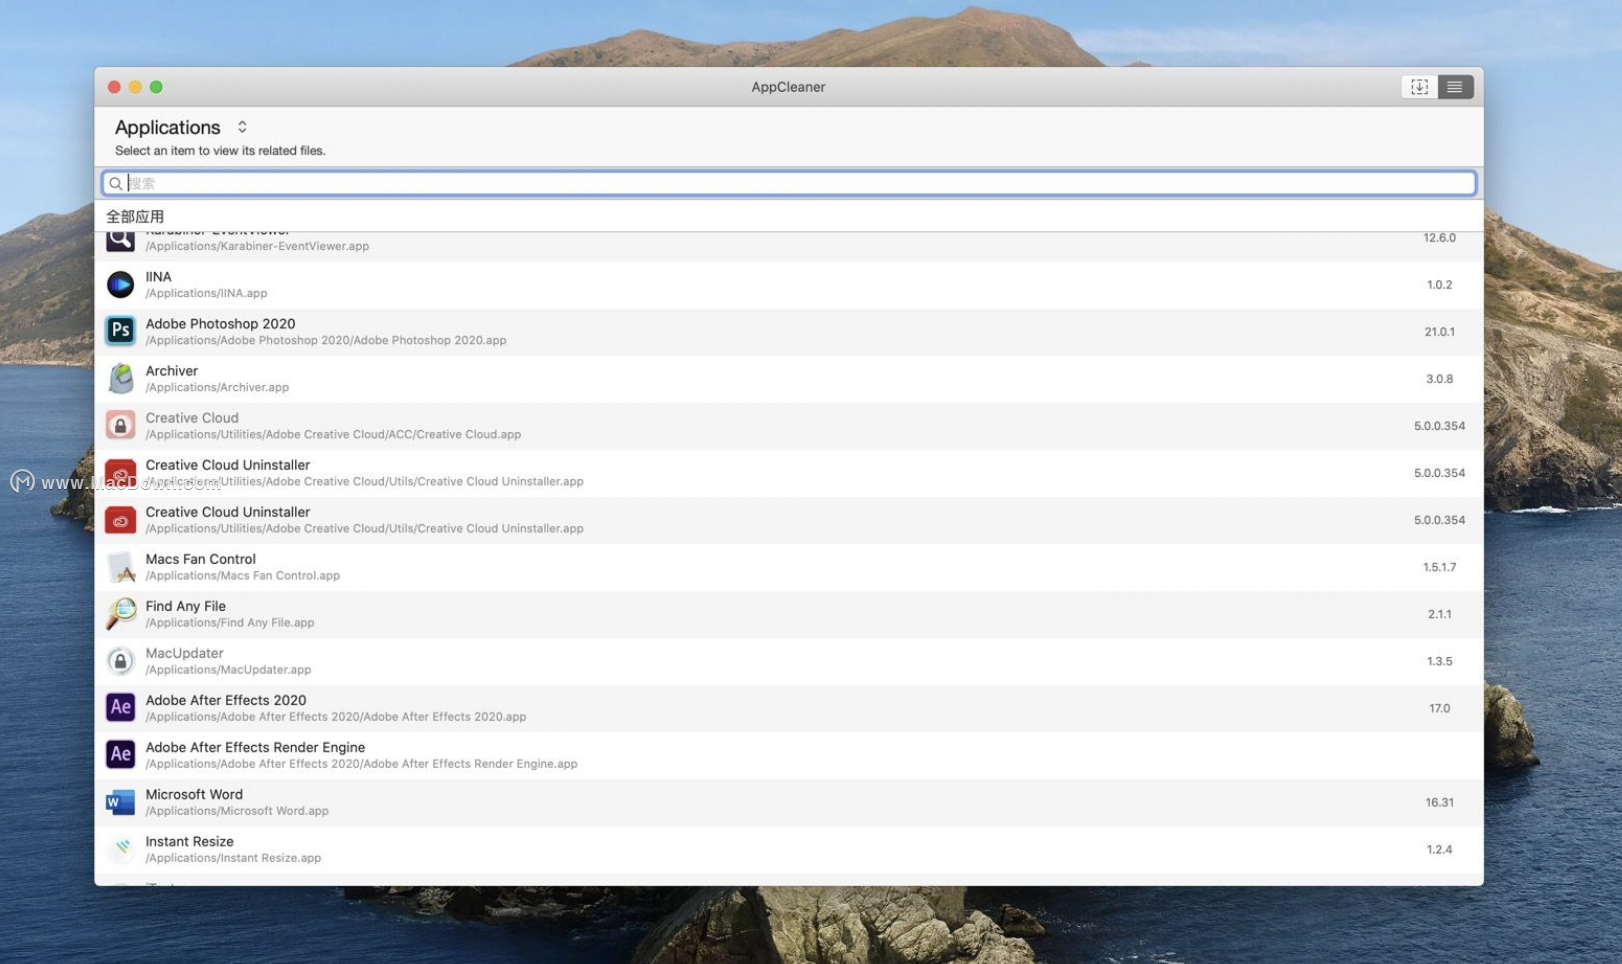The image size is (1622, 964).
Task: Click the After Effects Render Engine icon
Action: coord(120,755)
